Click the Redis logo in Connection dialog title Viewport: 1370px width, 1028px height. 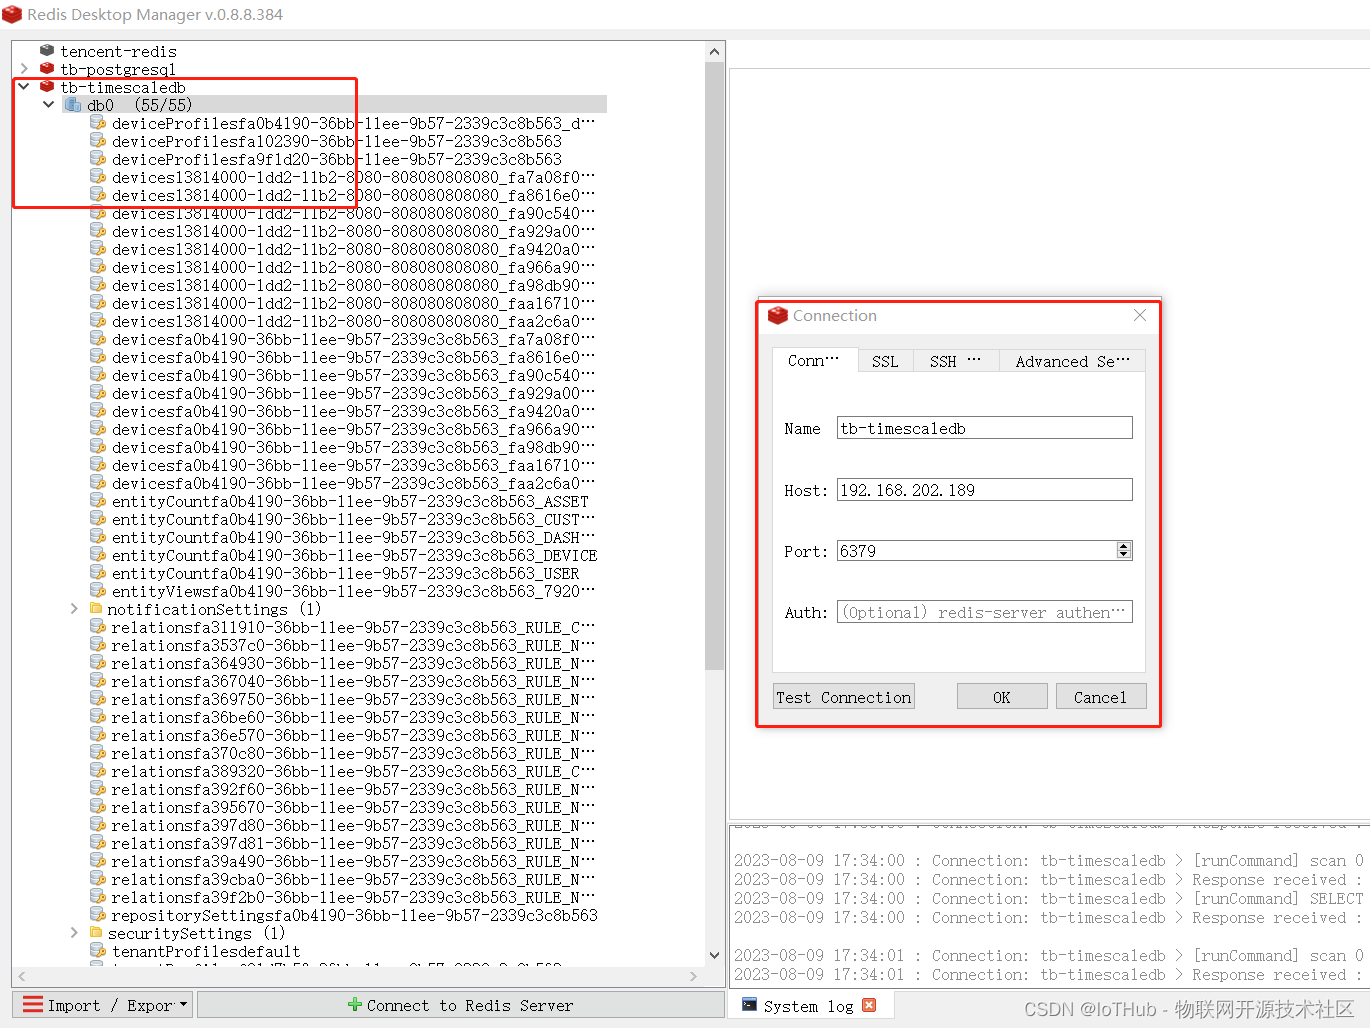pyautogui.click(x=778, y=316)
